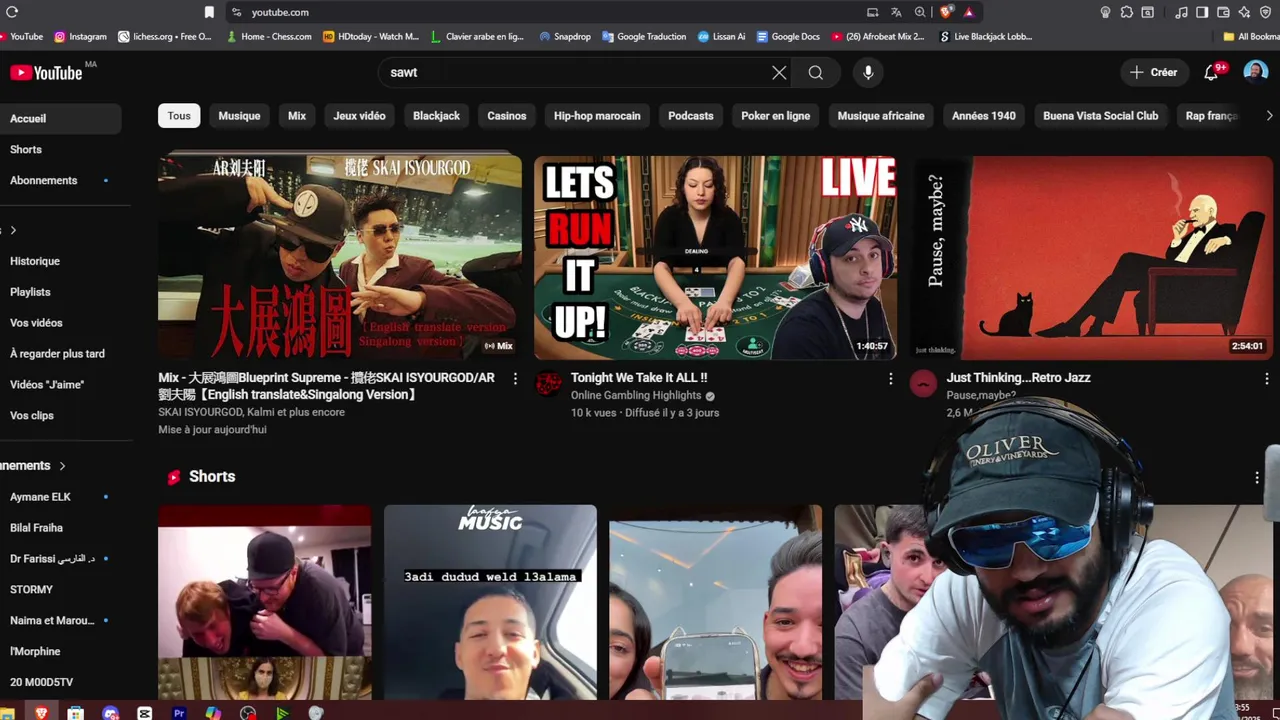Select the Casinos filter chip
This screenshot has width=1280, height=720.
[x=507, y=116]
